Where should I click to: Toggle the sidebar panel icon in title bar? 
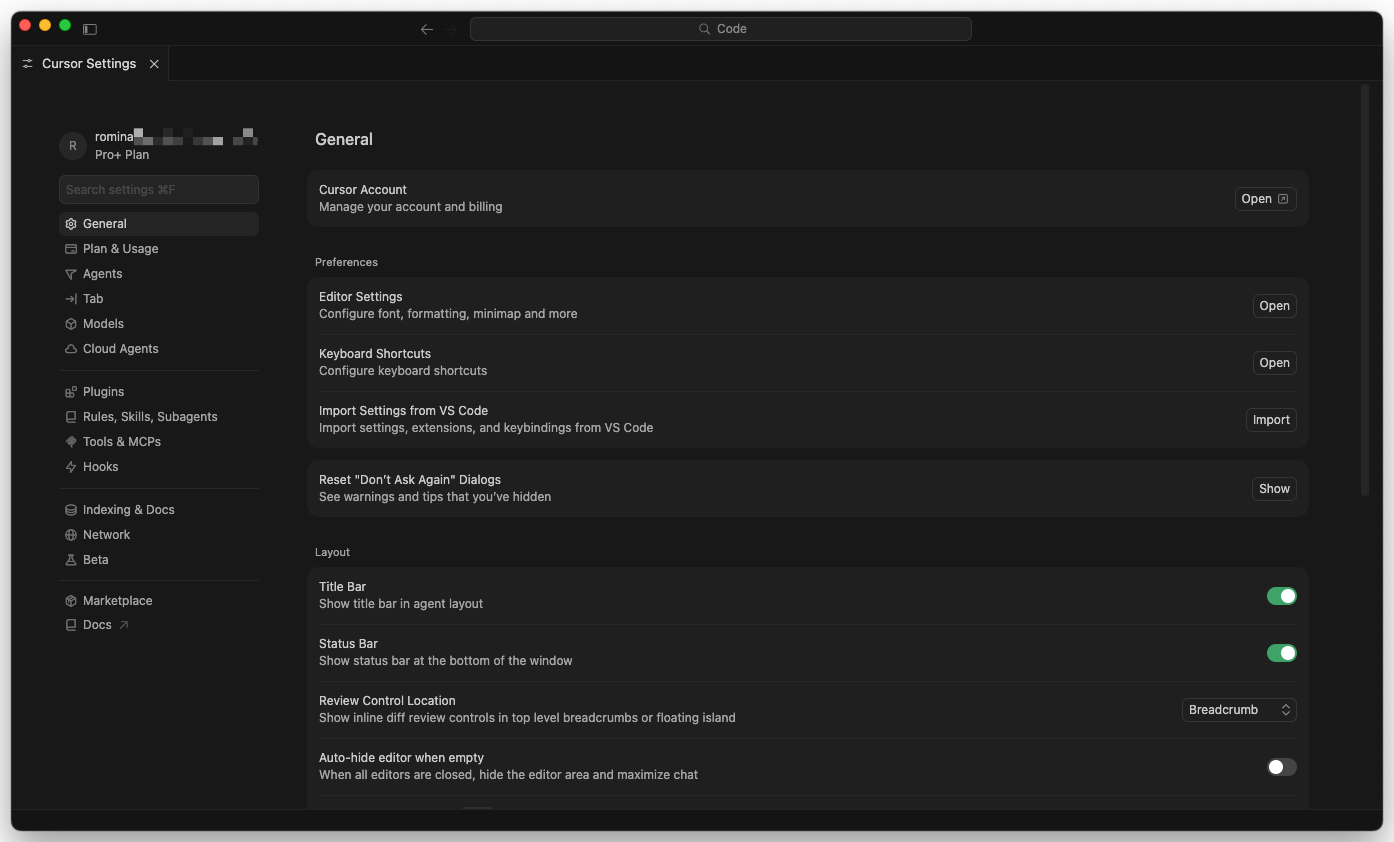90,29
